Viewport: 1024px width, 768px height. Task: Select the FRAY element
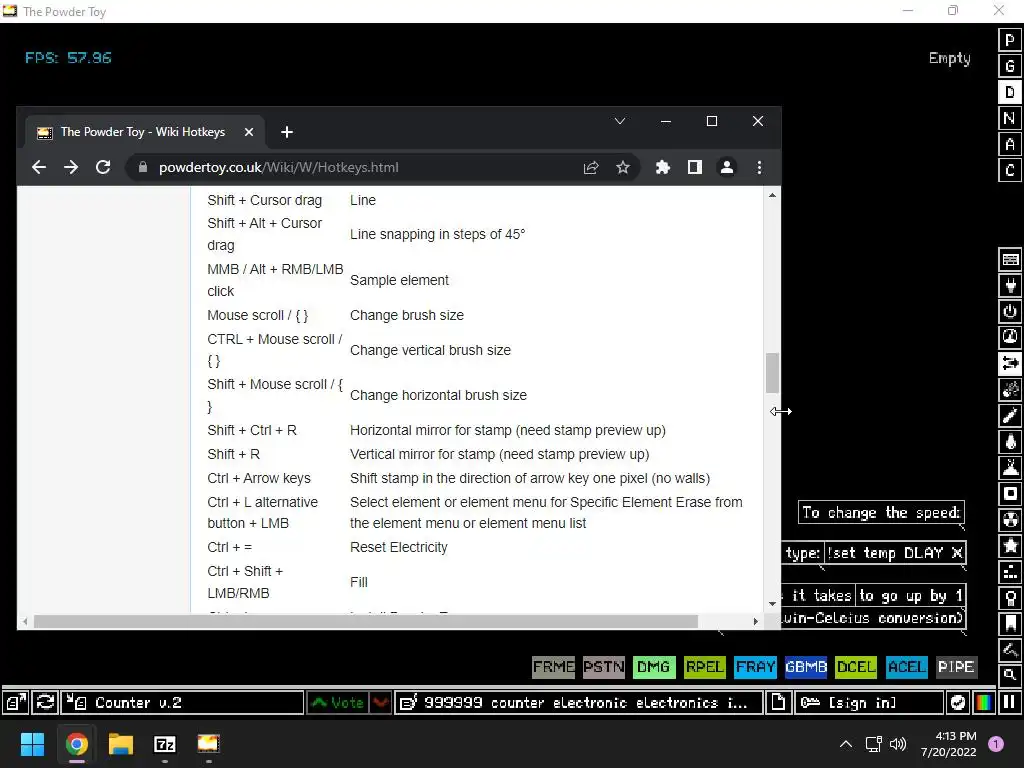[755, 667]
